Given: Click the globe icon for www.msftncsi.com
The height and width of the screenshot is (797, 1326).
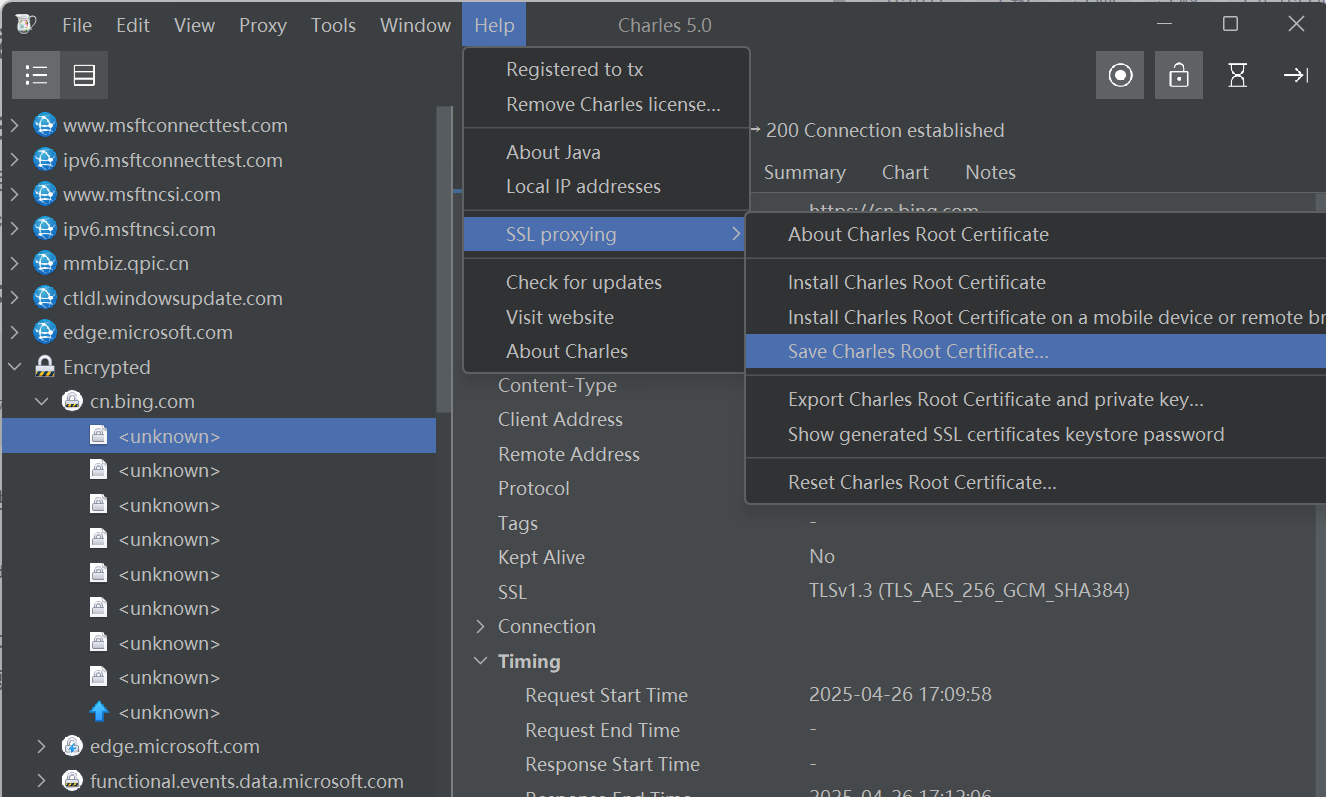Looking at the screenshot, I should coord(44,194).
